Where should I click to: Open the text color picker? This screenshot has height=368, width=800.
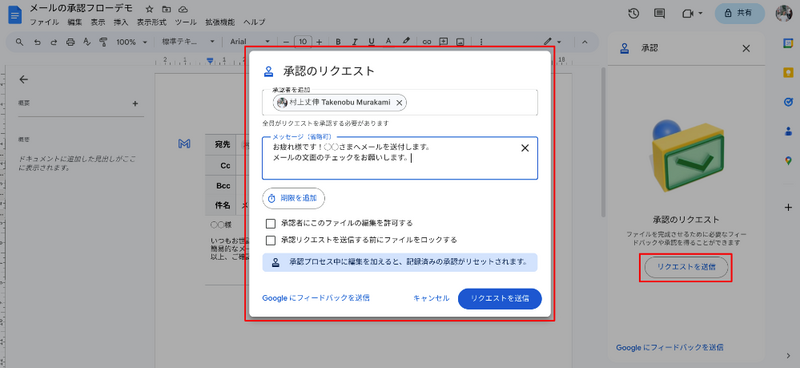point(388,42)
